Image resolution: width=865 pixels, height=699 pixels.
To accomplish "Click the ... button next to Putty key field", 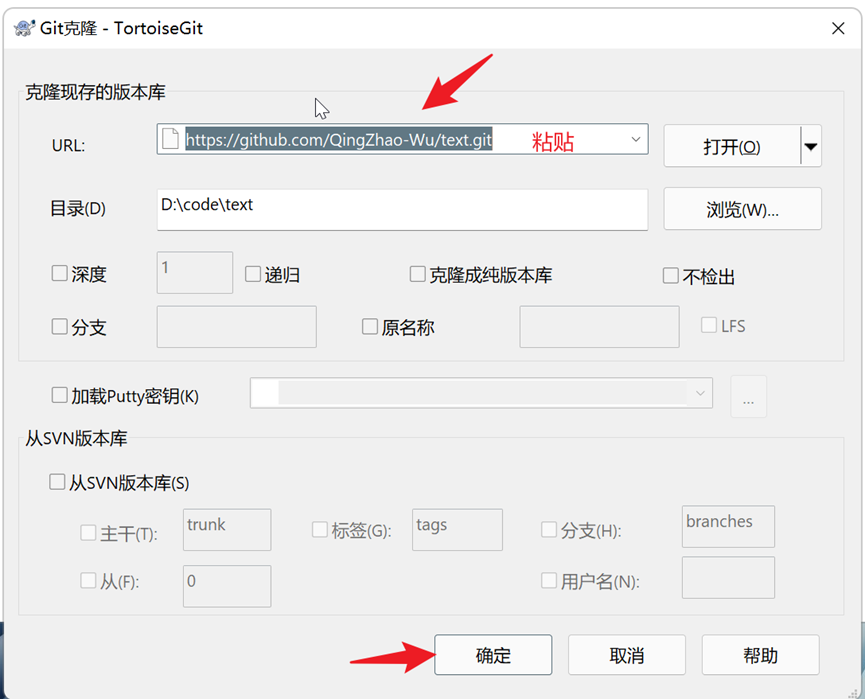I will (x=748, y=397).
